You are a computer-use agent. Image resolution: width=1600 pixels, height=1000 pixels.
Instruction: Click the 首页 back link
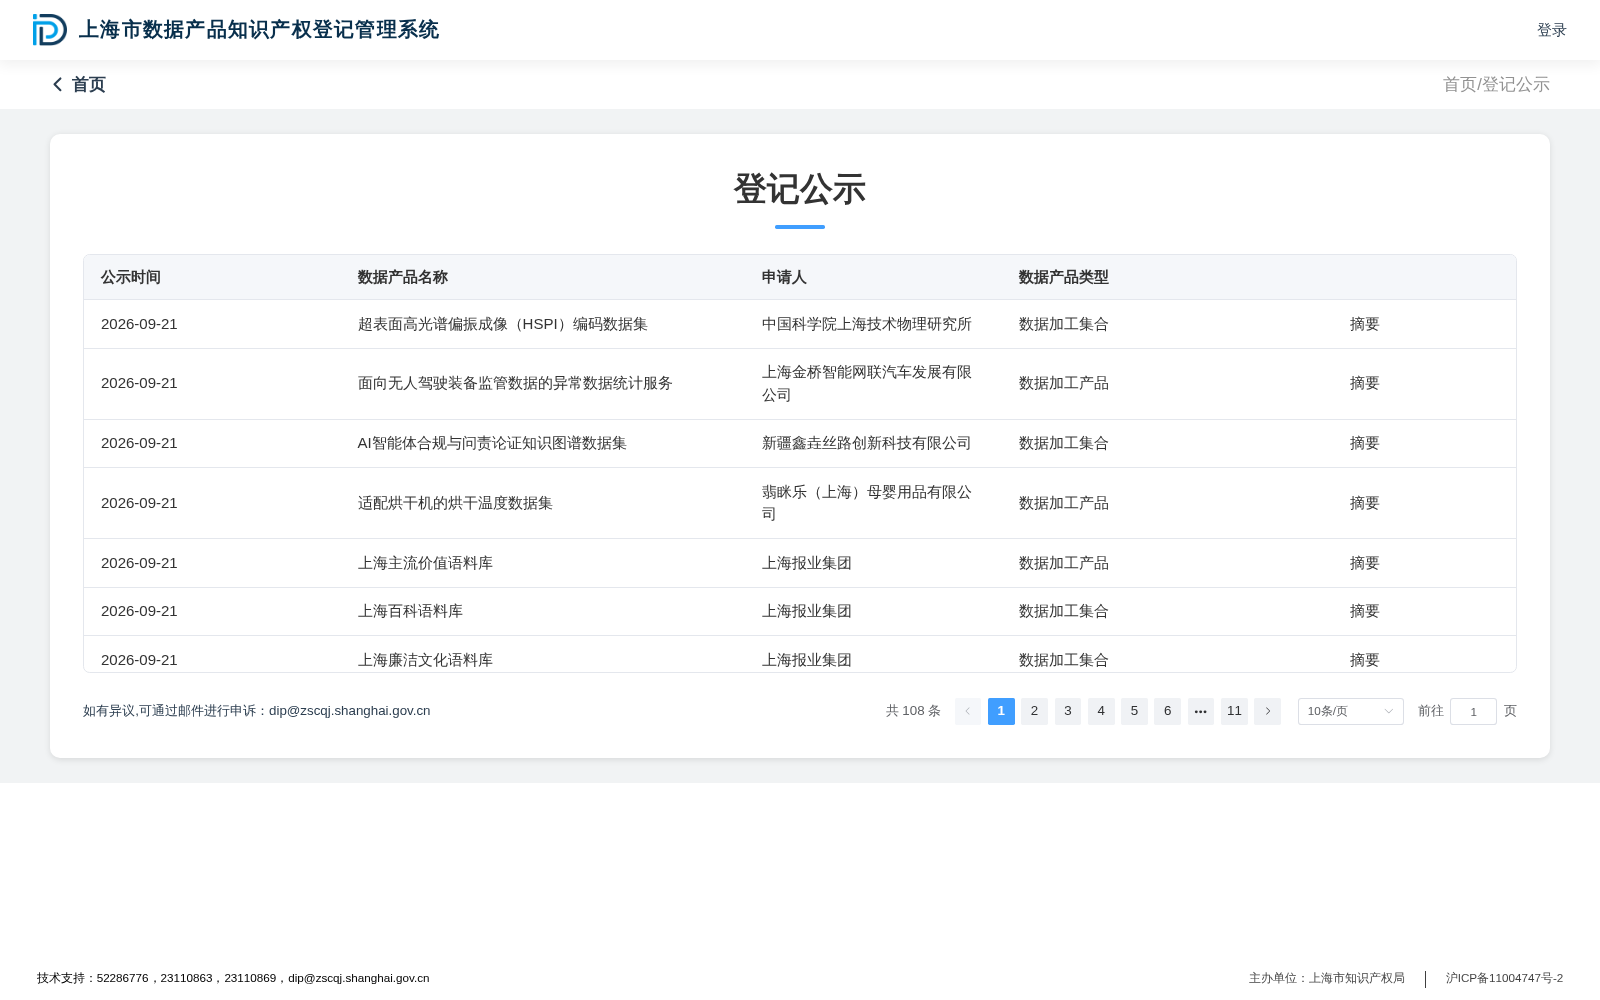click(88, 85)
